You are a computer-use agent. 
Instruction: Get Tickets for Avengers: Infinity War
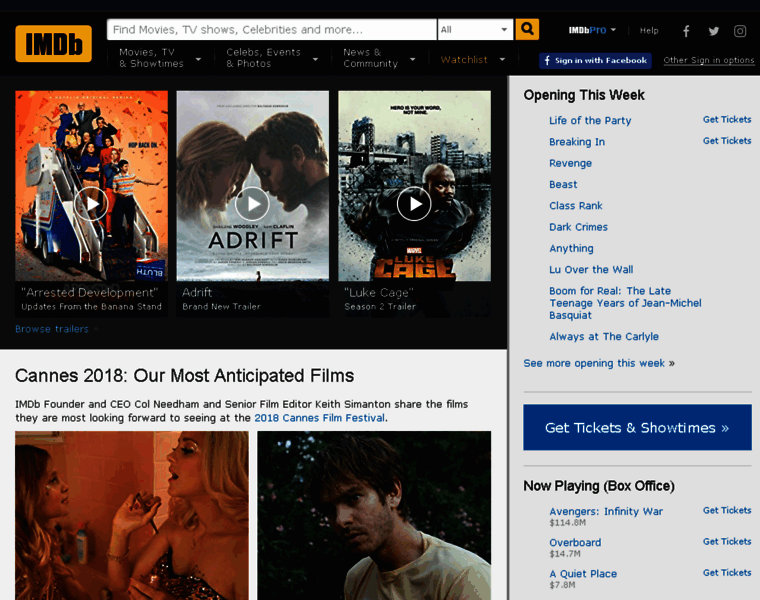(x=727, y=510)
